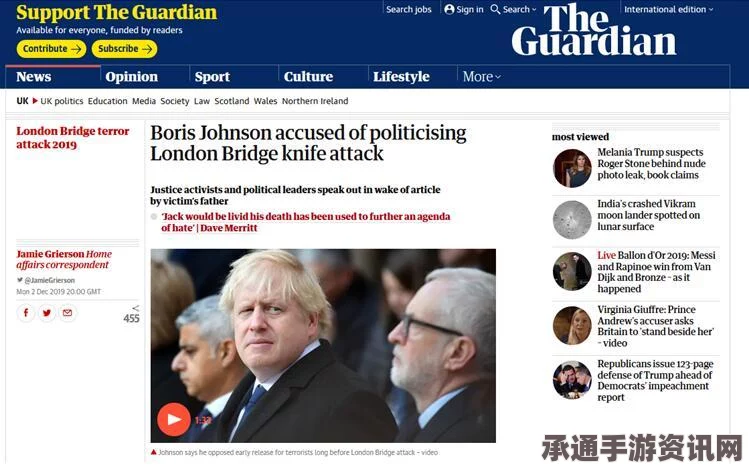Screen dimensions: 749x472
Task: Click the Contribute button
Action: coord(51,49)
